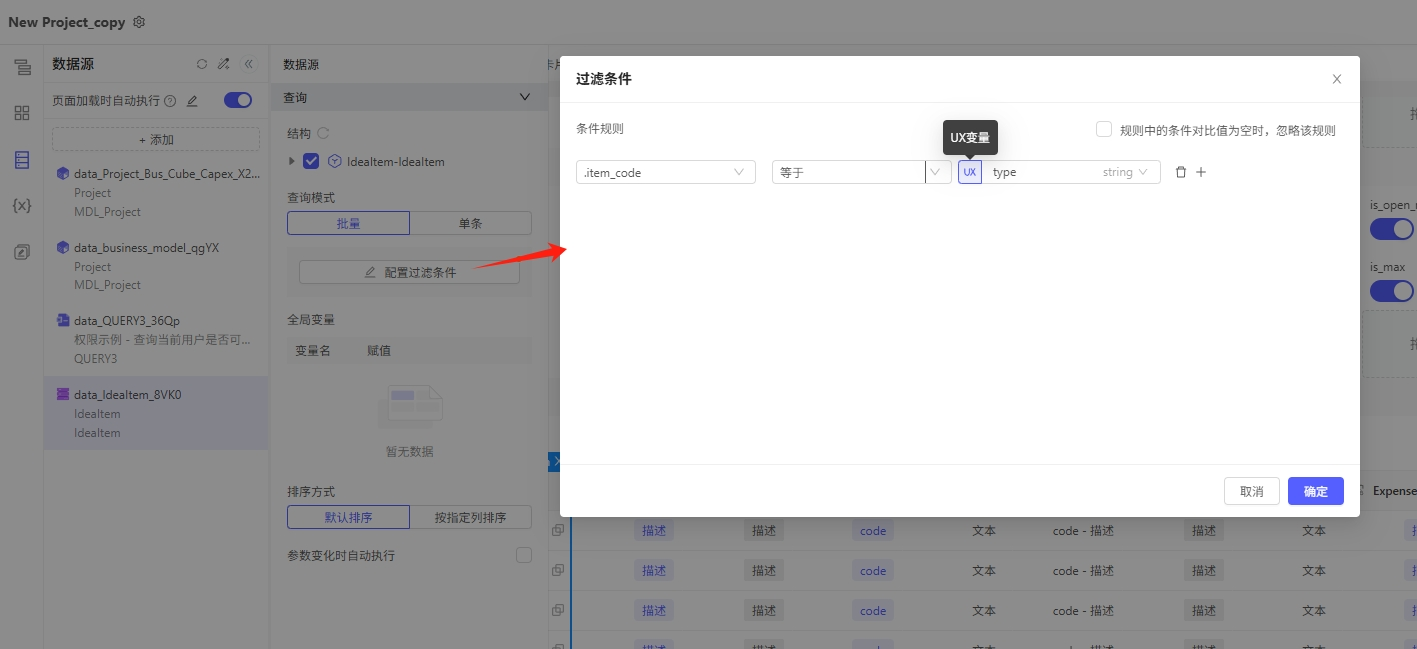Open the edit-page sidebar icon at bottom
1417x649 pixels.
[x=22, y=252]
